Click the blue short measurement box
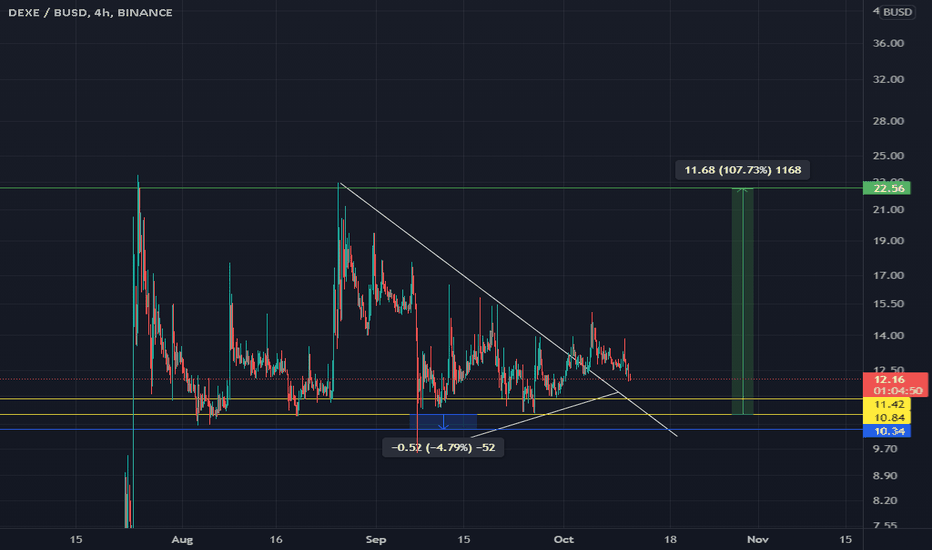Viewport: 932px width, 550px height. [443, 422]
